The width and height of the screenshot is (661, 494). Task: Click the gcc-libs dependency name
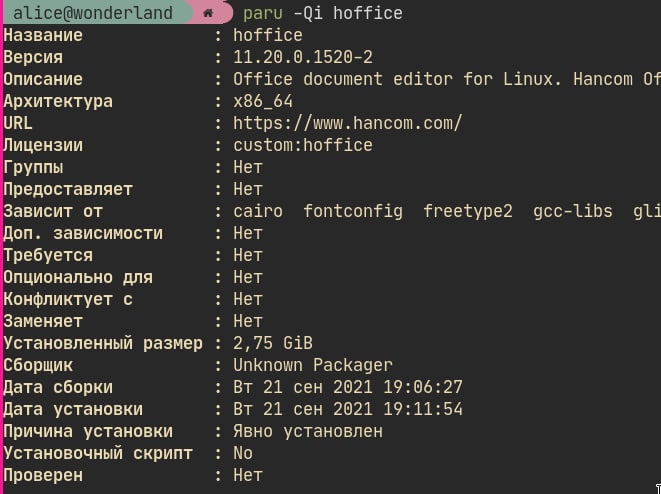(x=572, y=211)
